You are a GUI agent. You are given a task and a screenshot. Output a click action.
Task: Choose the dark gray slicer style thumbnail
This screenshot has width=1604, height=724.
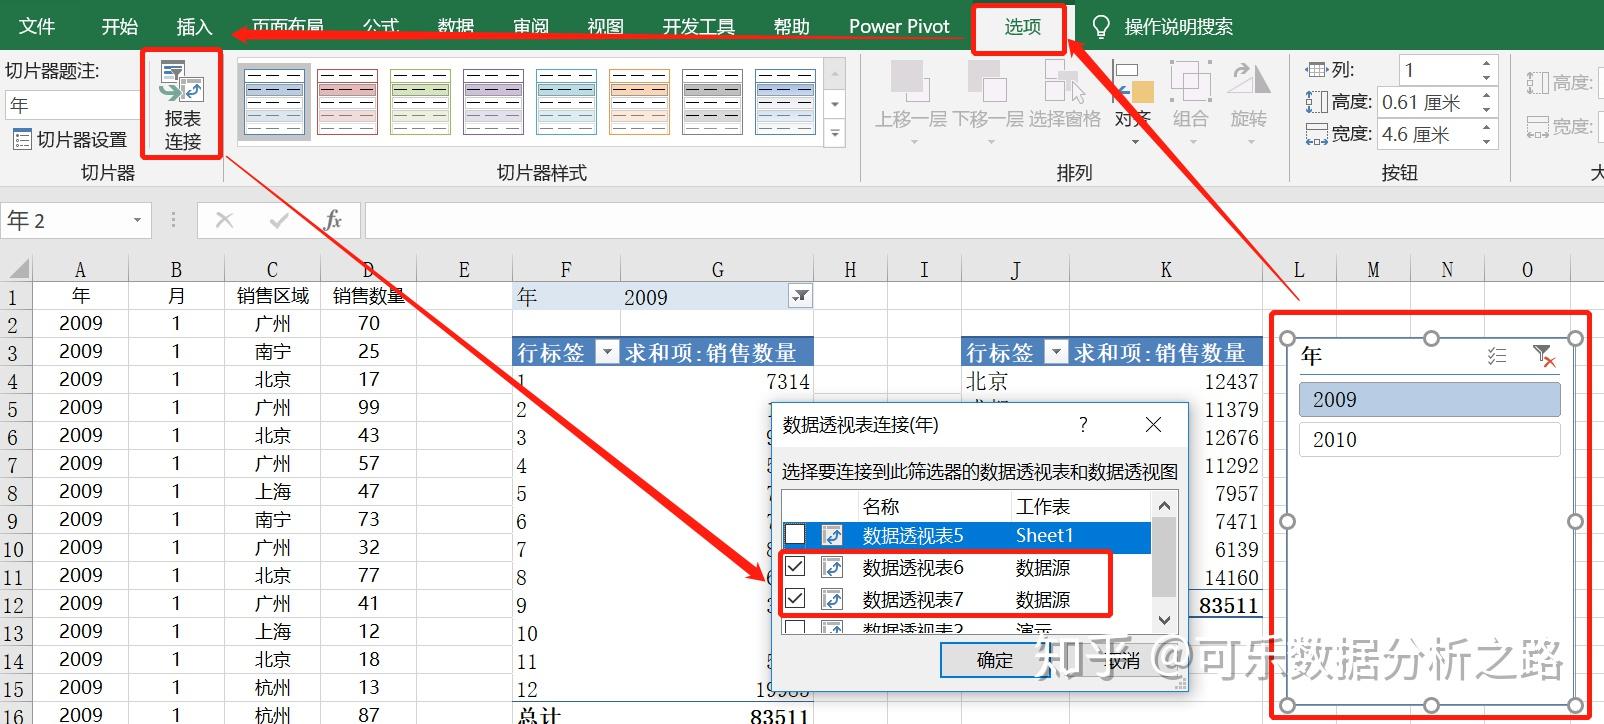coord(712,102)
